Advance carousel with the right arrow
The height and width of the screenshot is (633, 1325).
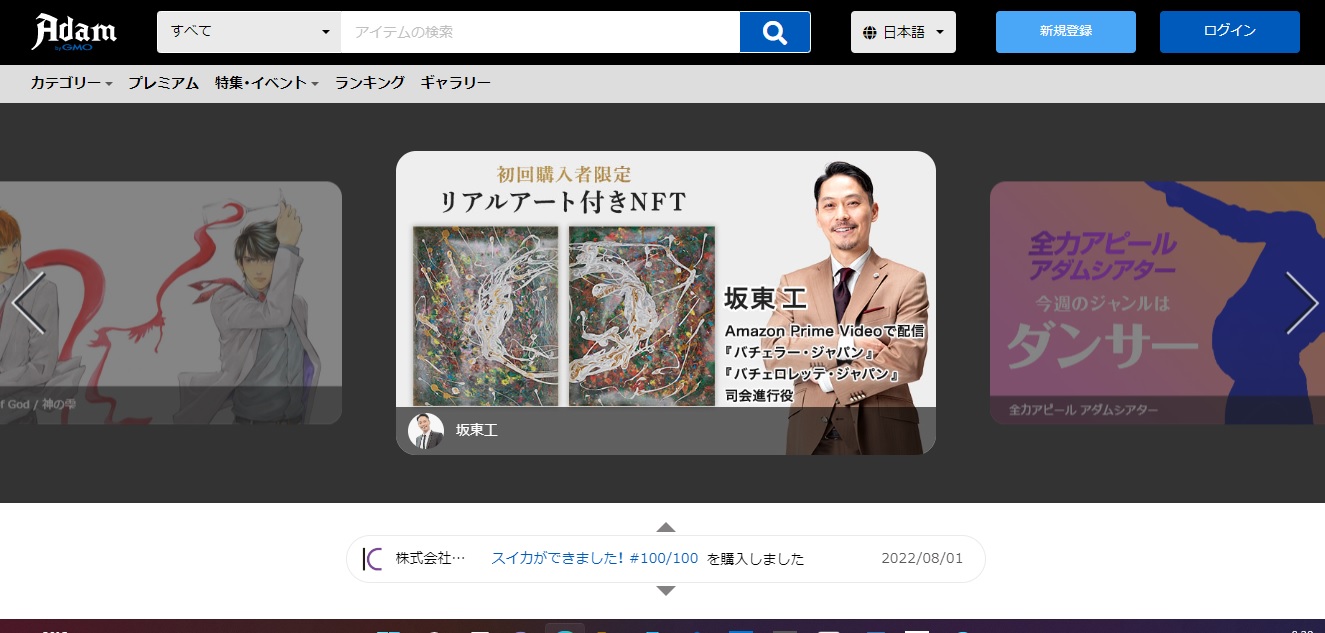pyautogui.click(x=1301, y=303)
